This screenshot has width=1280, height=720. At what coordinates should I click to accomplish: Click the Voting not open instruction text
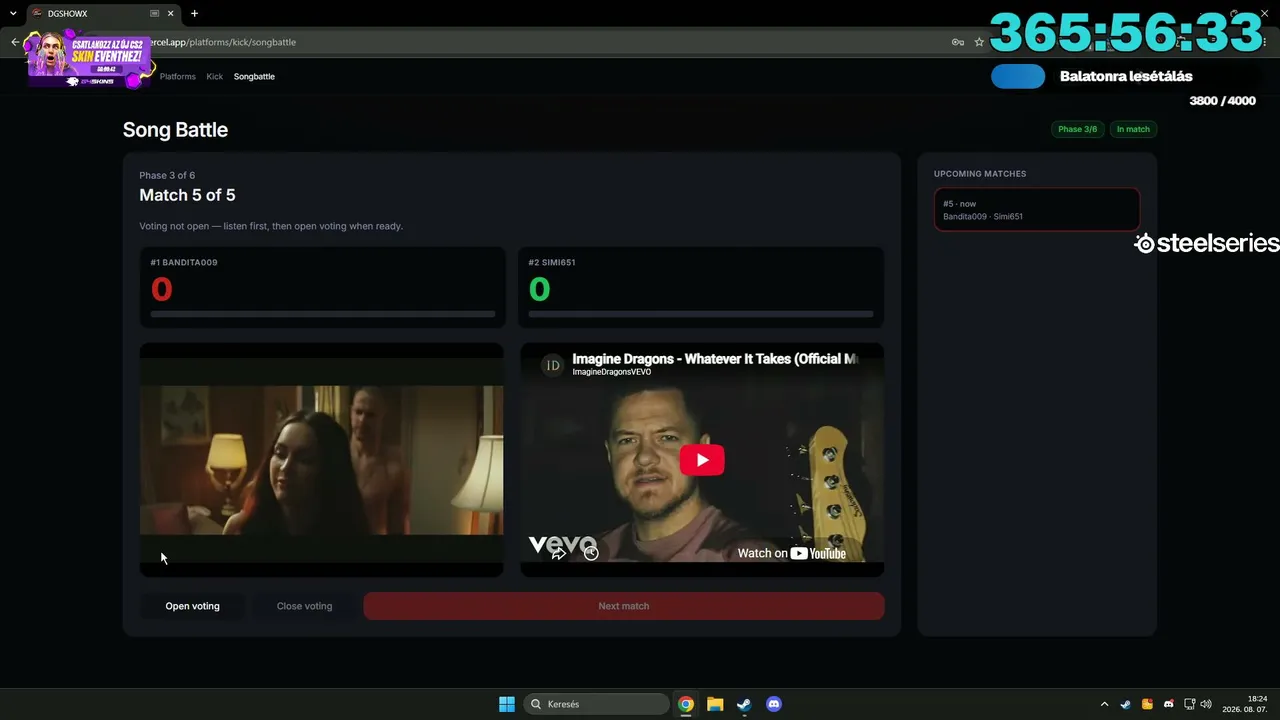pos(271,226)
